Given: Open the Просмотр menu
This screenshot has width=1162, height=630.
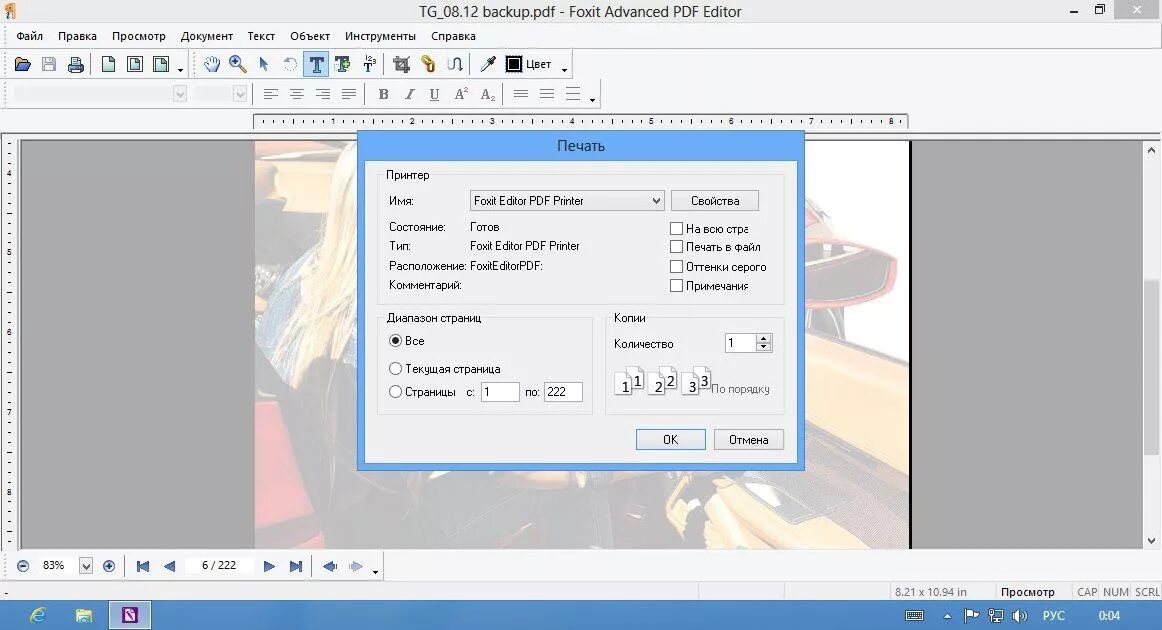Looking at the screenshot, I should tap(139, 36).
